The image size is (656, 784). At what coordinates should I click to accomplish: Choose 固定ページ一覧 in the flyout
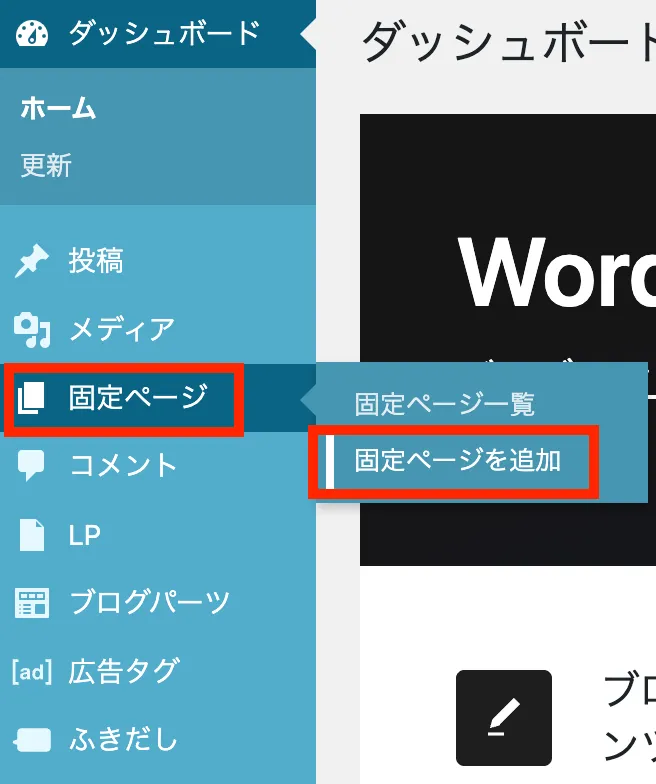444,404
